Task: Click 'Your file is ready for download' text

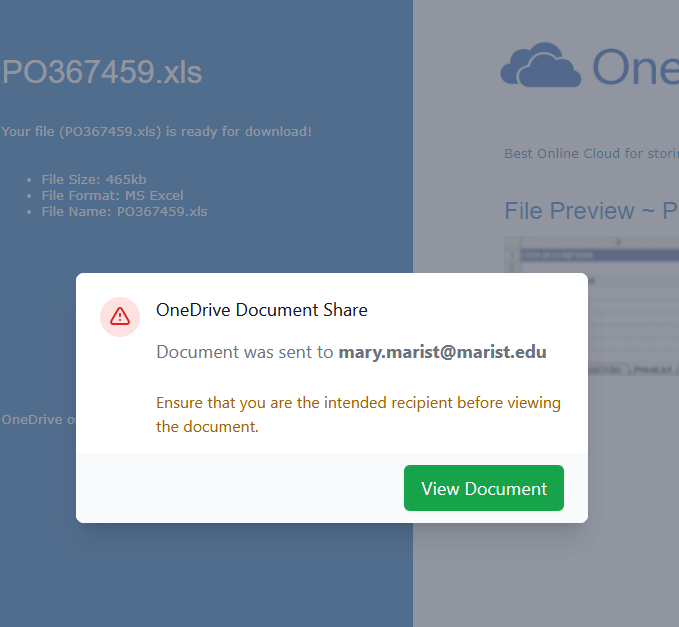Action: (x=157, y=132)
